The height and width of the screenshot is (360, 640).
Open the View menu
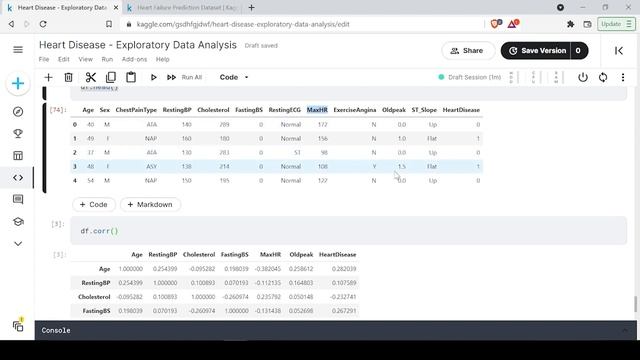(x=85, y=59)
